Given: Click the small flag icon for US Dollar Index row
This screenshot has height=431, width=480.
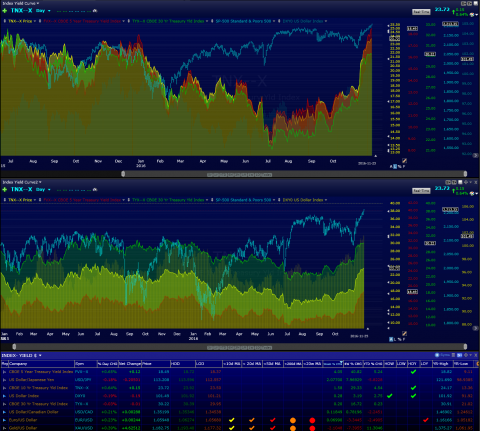Looking at the screenshot, I should (x=4, y=396).
